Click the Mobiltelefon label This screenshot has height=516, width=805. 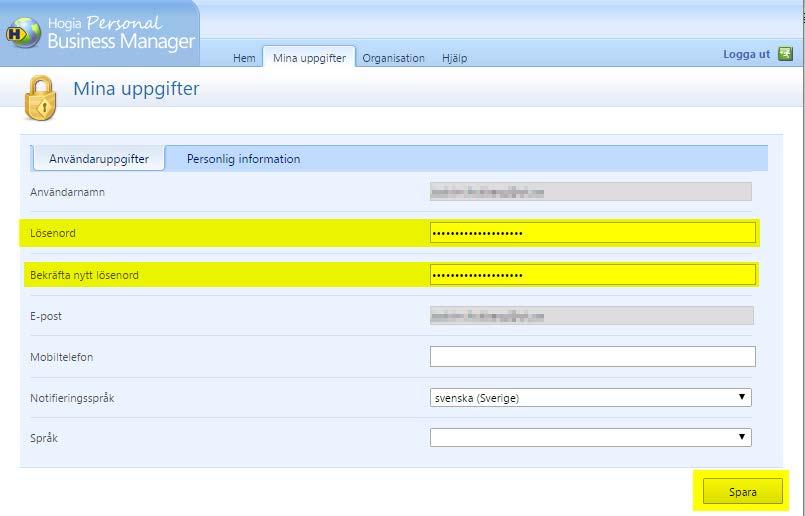(62, 357)
